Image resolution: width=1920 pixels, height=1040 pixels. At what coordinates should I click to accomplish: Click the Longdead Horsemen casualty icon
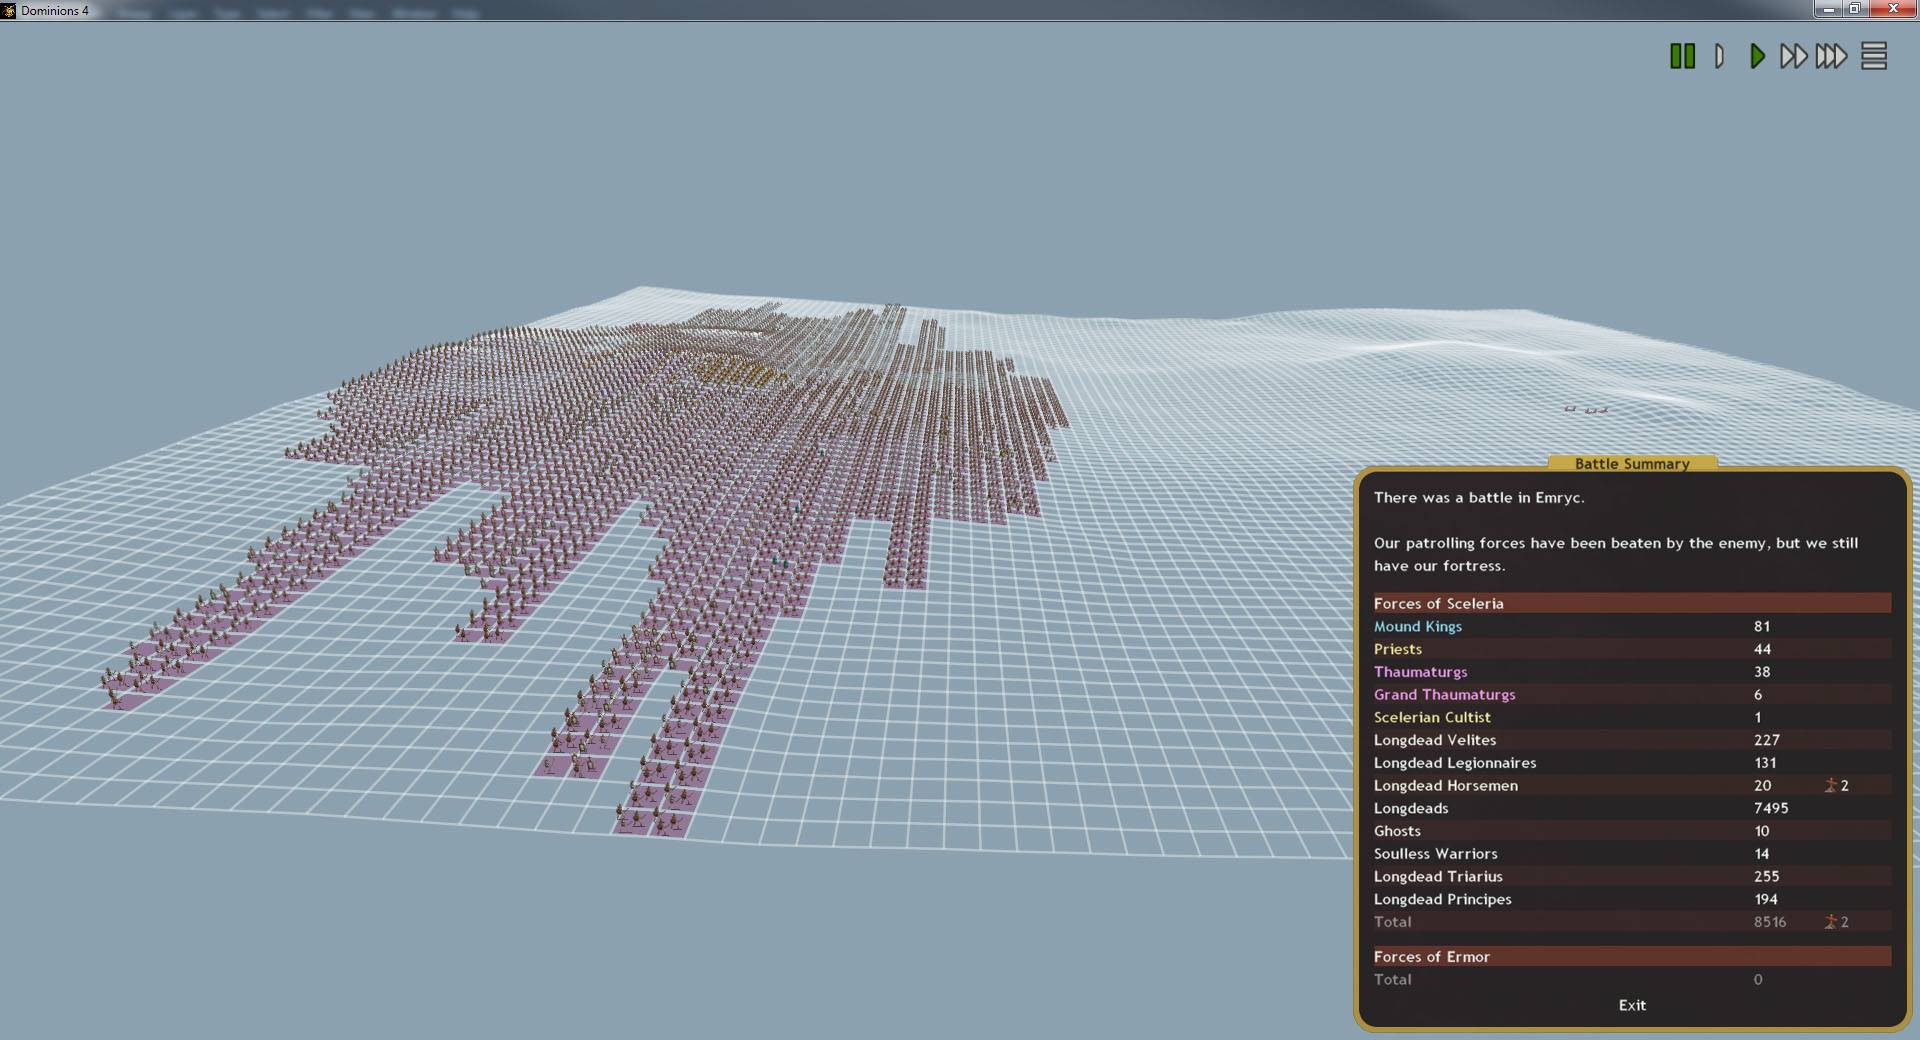click(1830, 785)
